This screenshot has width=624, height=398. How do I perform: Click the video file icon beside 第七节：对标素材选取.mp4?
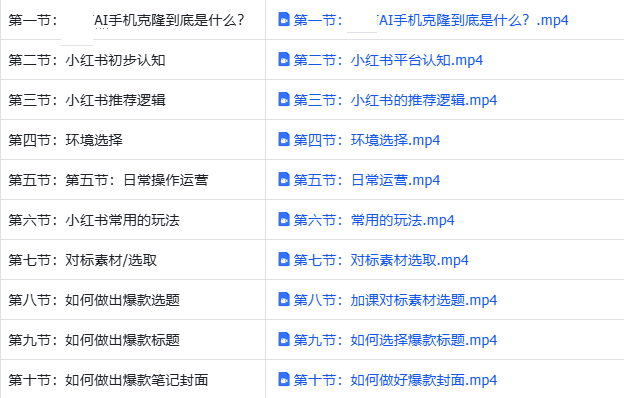(284, 259)
